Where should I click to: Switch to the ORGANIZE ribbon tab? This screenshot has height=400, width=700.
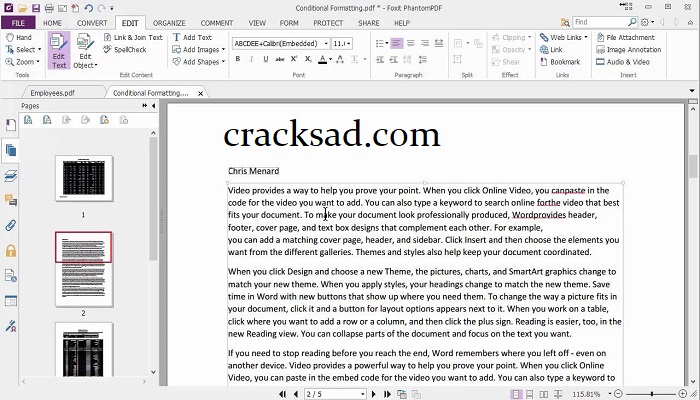point(169,23)
